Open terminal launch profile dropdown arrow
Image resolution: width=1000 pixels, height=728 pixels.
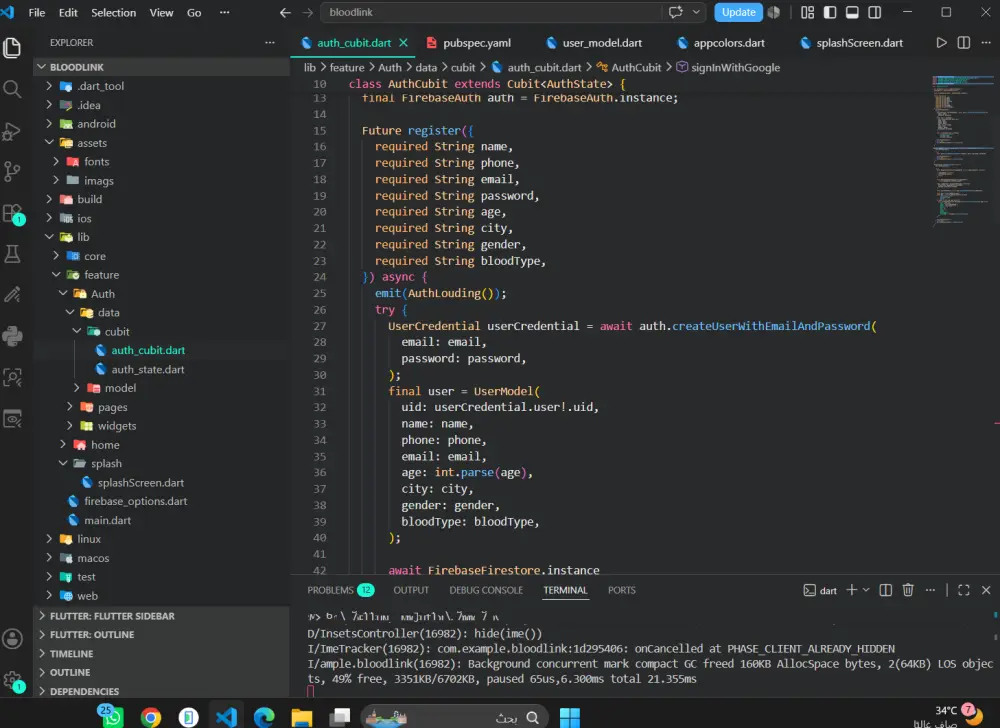(866, 590)
